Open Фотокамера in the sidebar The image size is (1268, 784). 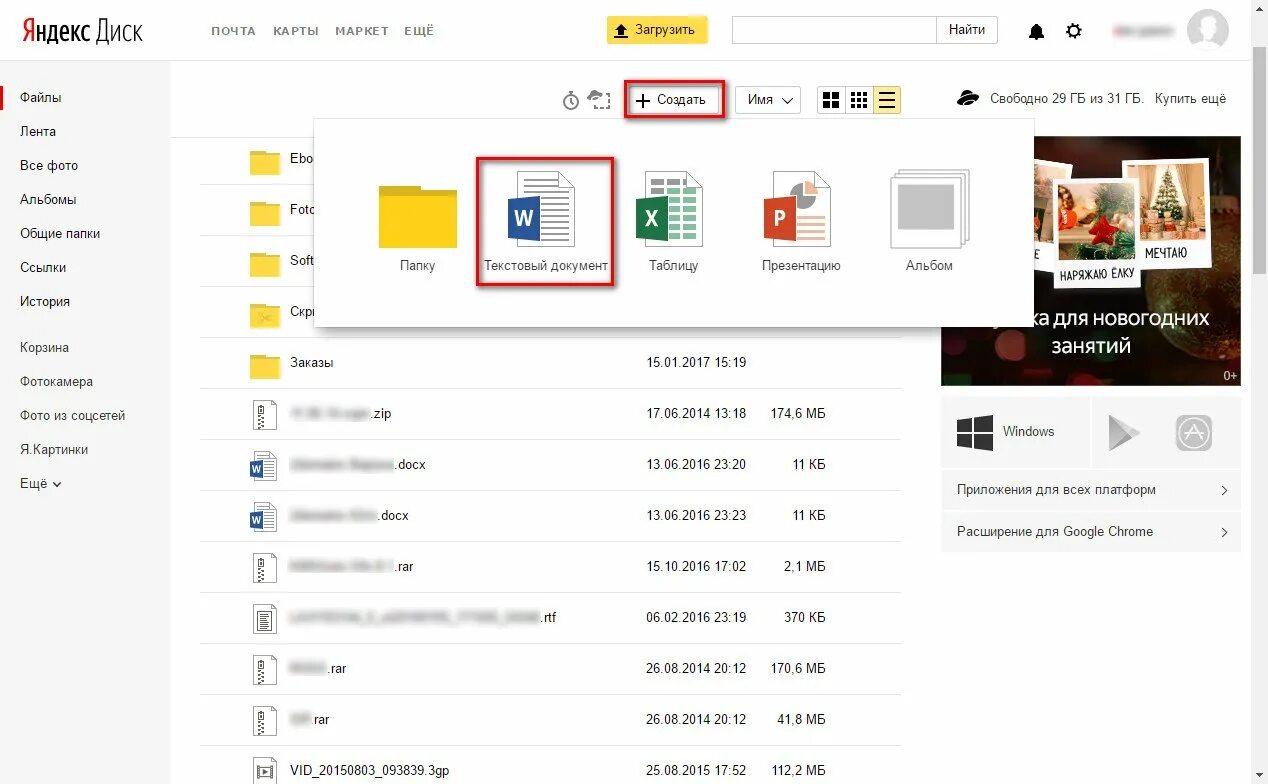(x=57, y=382)
